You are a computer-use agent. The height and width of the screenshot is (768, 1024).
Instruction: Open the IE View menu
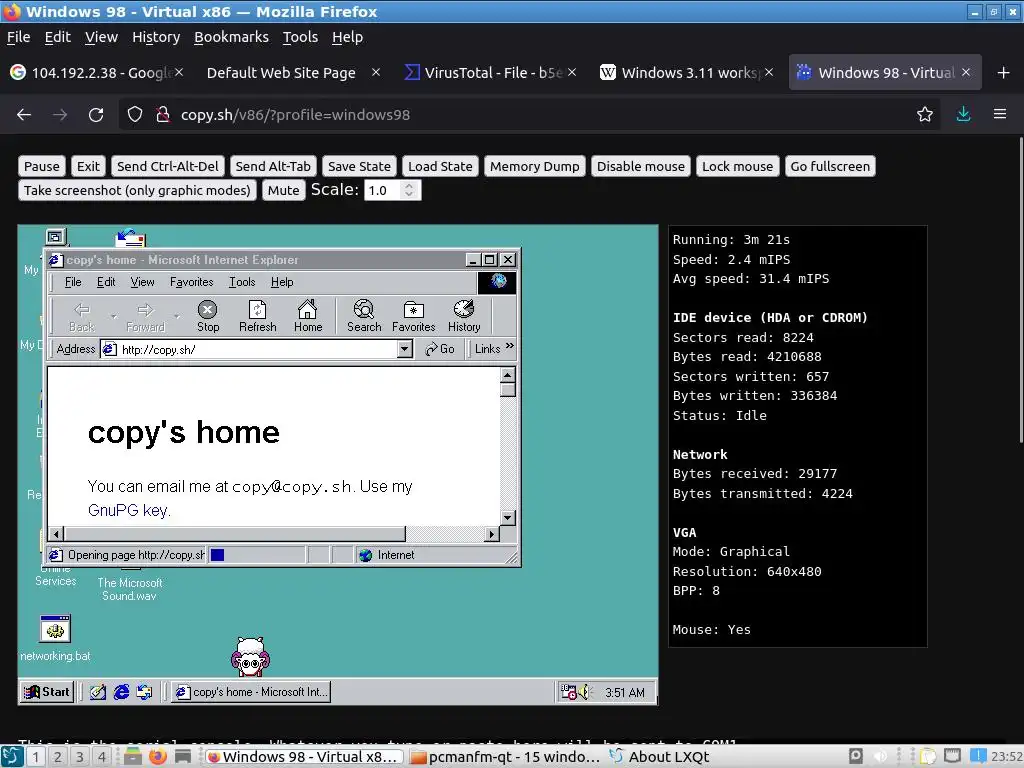point(142,282)
